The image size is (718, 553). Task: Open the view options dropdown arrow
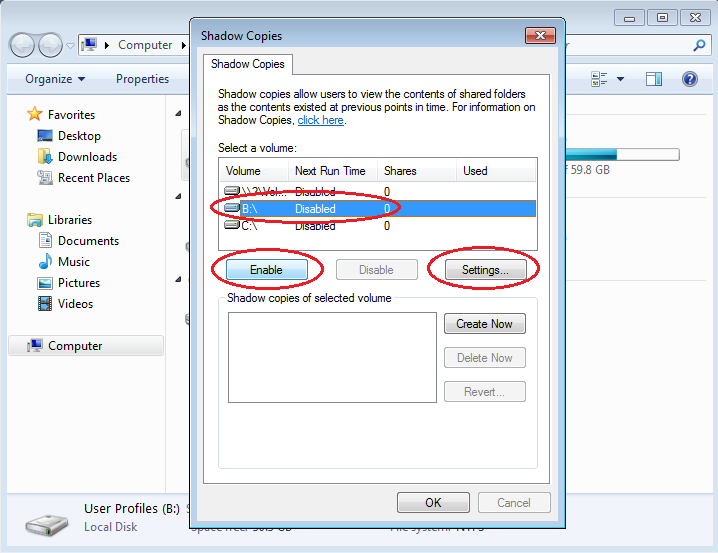620,79
